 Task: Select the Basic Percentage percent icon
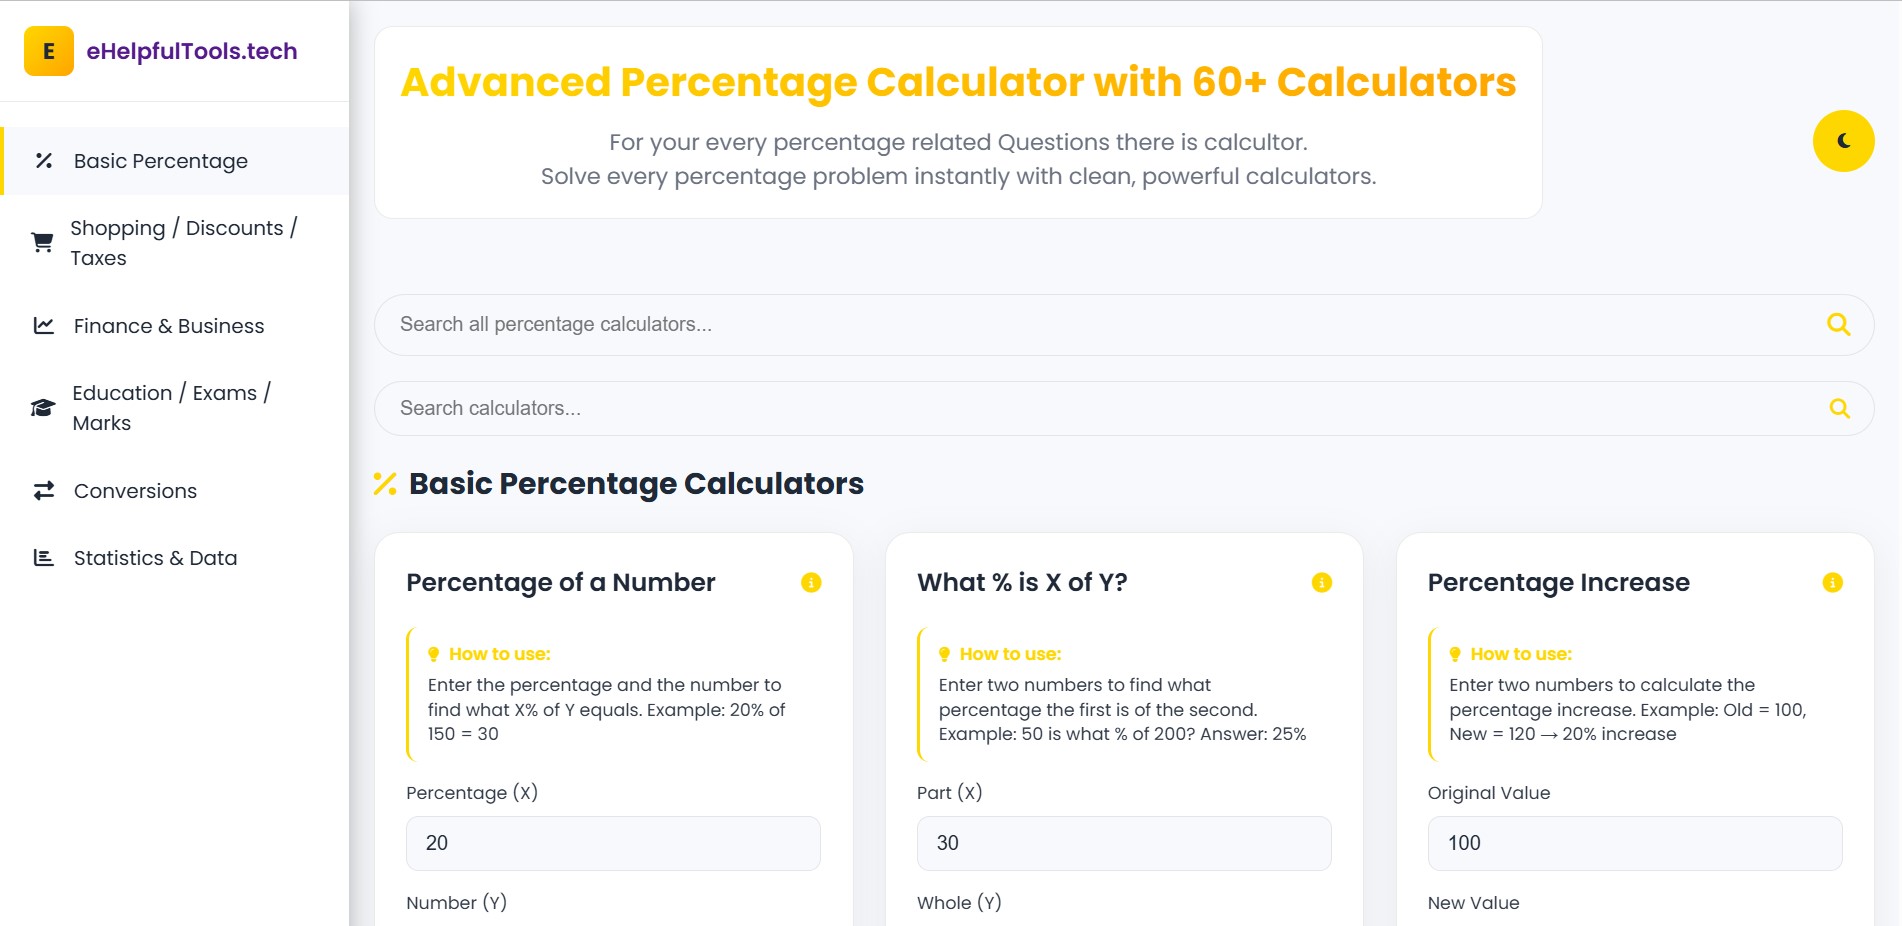coord(42,160)
